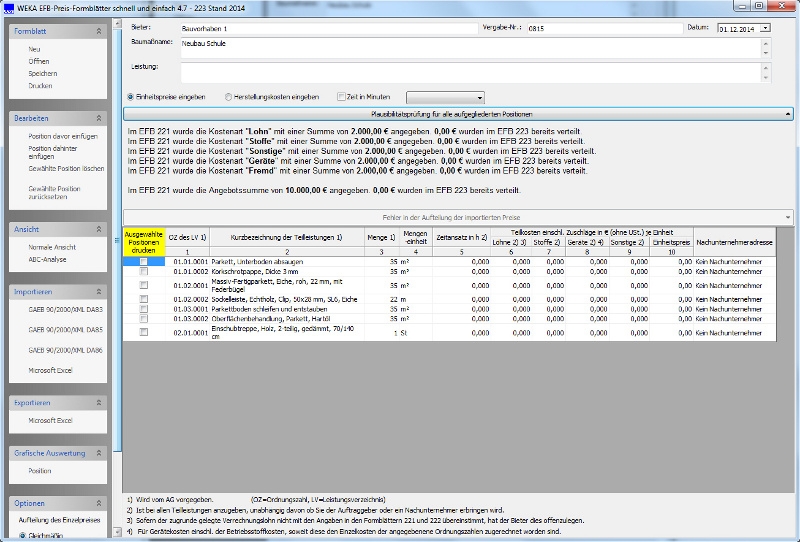Check print box for row 01.02.0001
Viewport: 800px width, 542px height.
pos(144,285)
